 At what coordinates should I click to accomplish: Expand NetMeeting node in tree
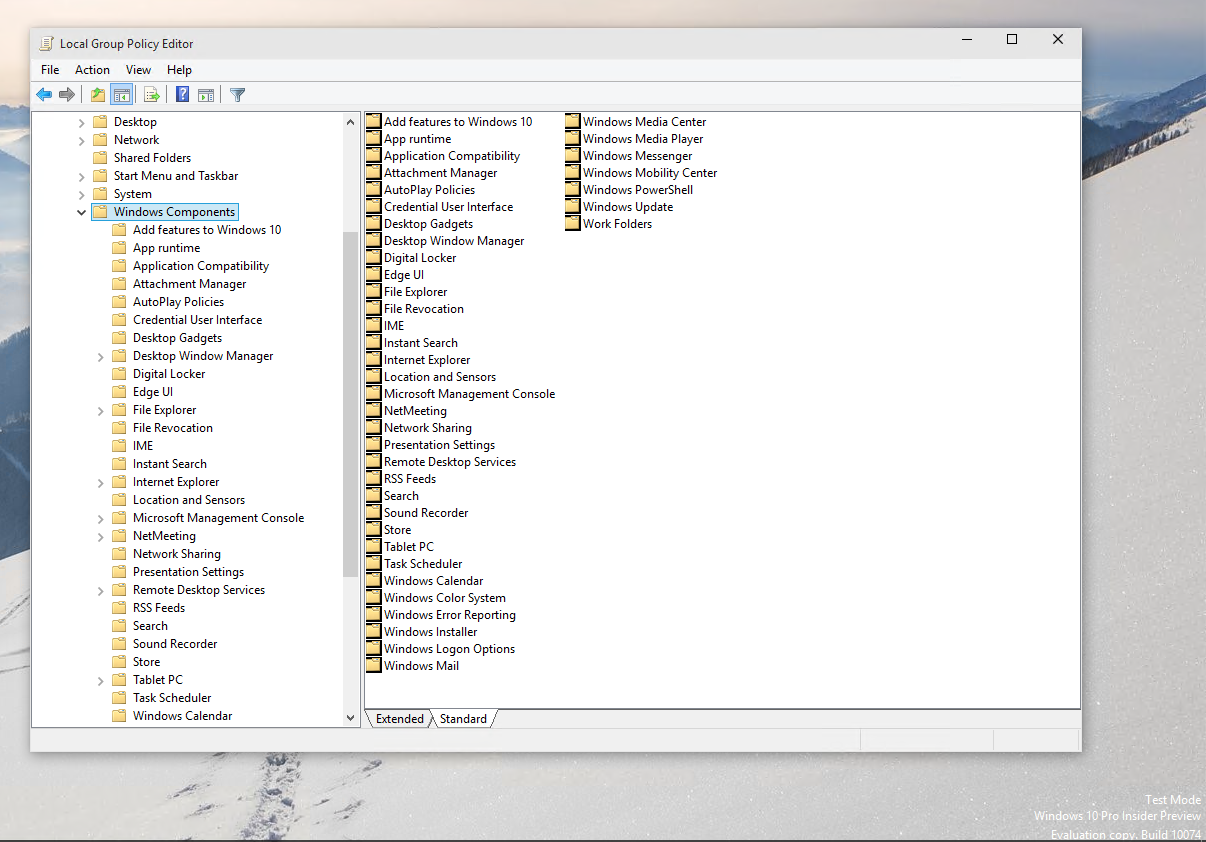[101, 536]
